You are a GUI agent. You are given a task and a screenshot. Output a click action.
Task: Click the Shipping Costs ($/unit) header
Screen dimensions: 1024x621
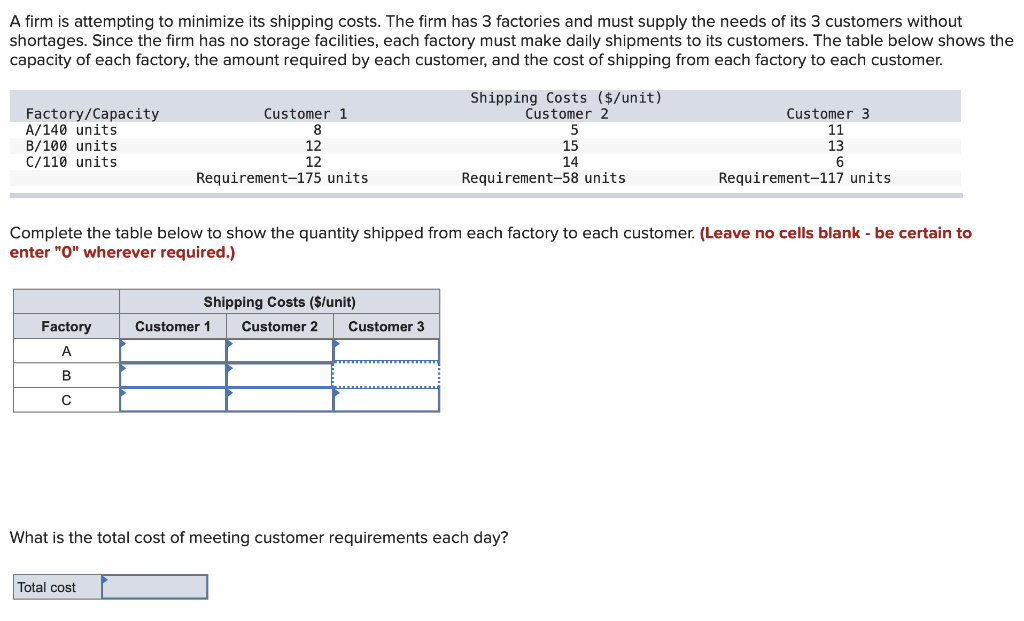click(x=280, y=302)
